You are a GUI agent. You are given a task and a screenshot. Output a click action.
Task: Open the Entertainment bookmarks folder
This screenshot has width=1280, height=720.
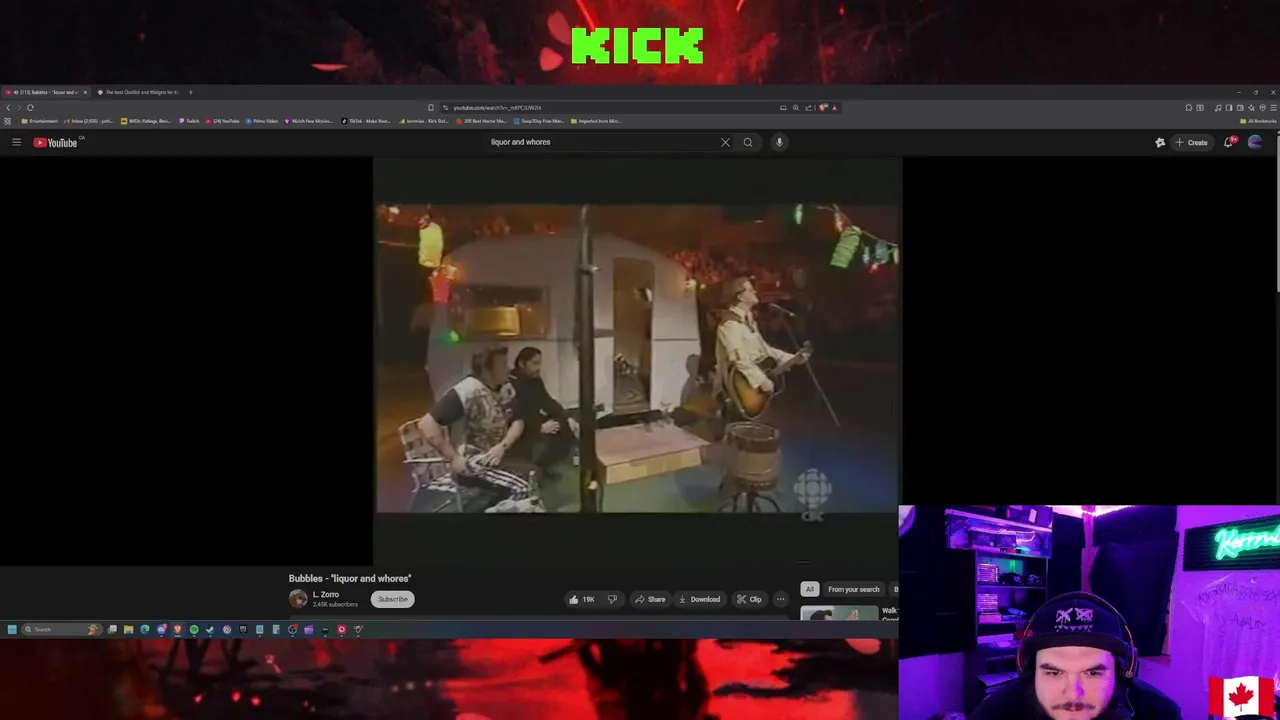point(40,121)
